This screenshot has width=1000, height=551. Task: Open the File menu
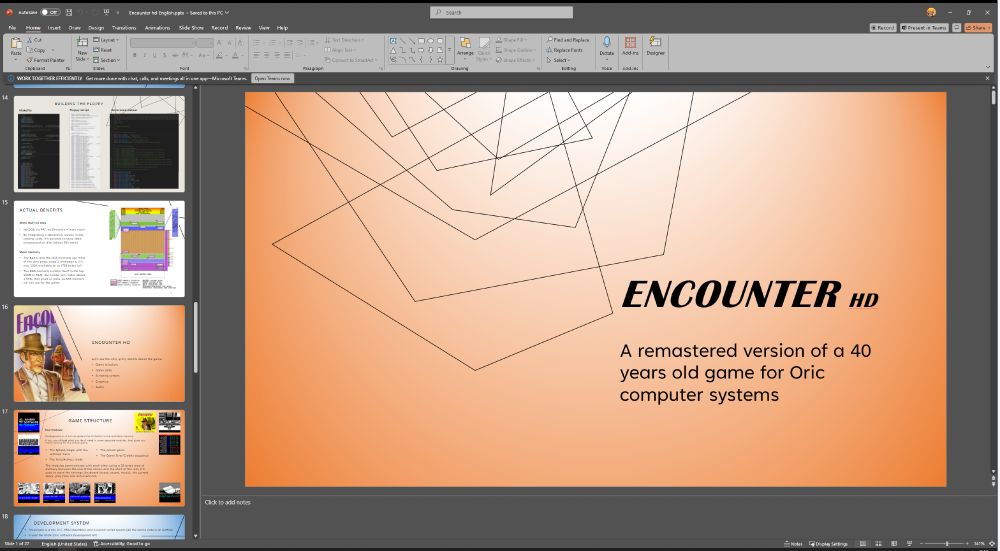point(12,28)
